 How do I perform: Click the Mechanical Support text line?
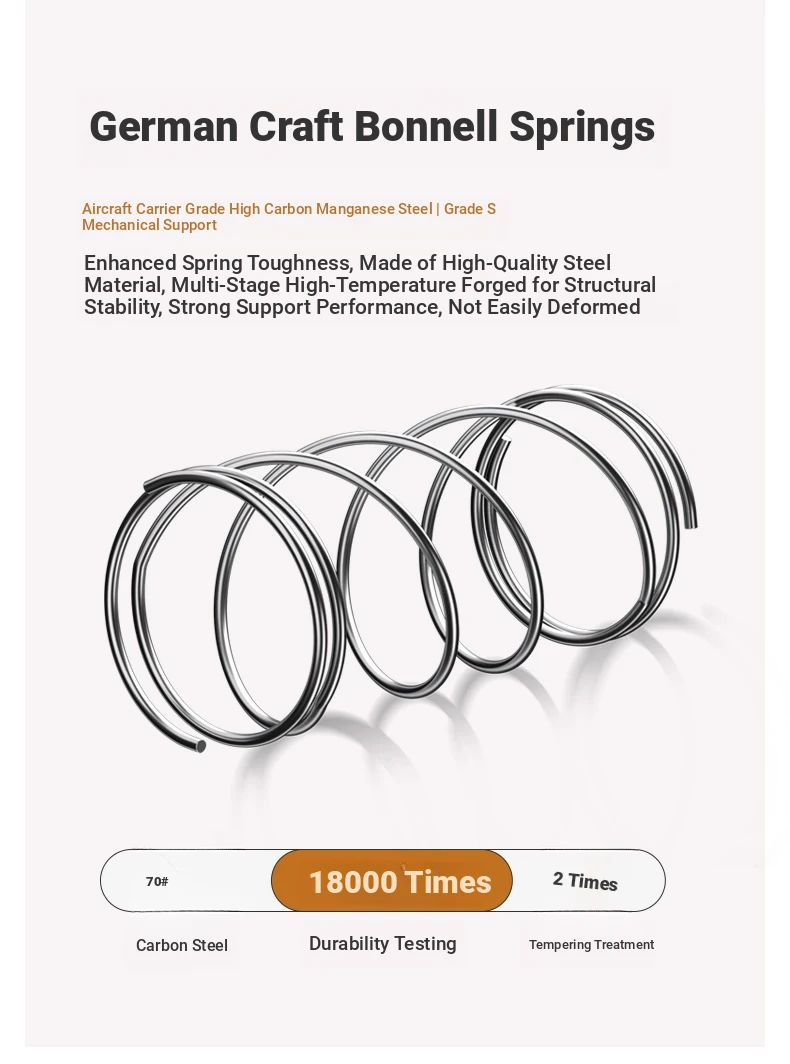pyautogui.click(x=149, y=225)
